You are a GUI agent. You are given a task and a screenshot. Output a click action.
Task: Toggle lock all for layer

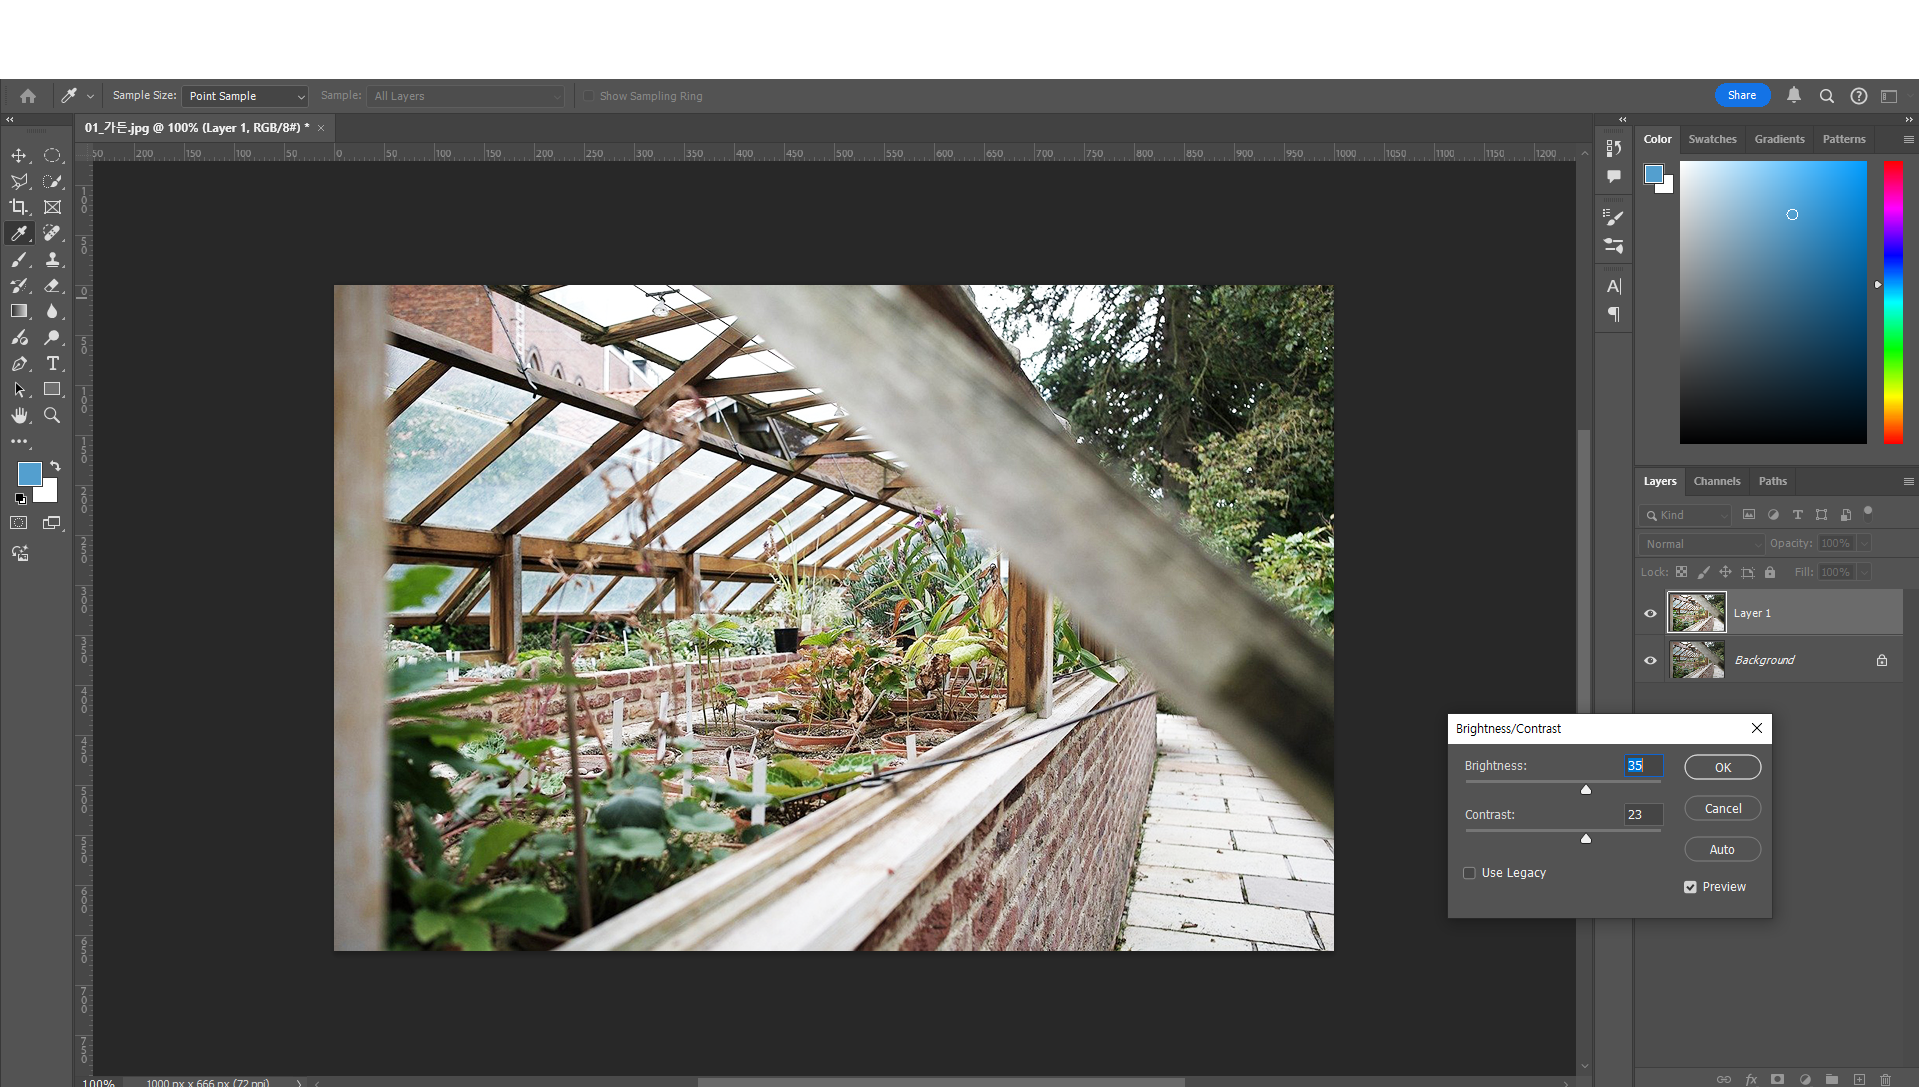tap(1770, 572)
